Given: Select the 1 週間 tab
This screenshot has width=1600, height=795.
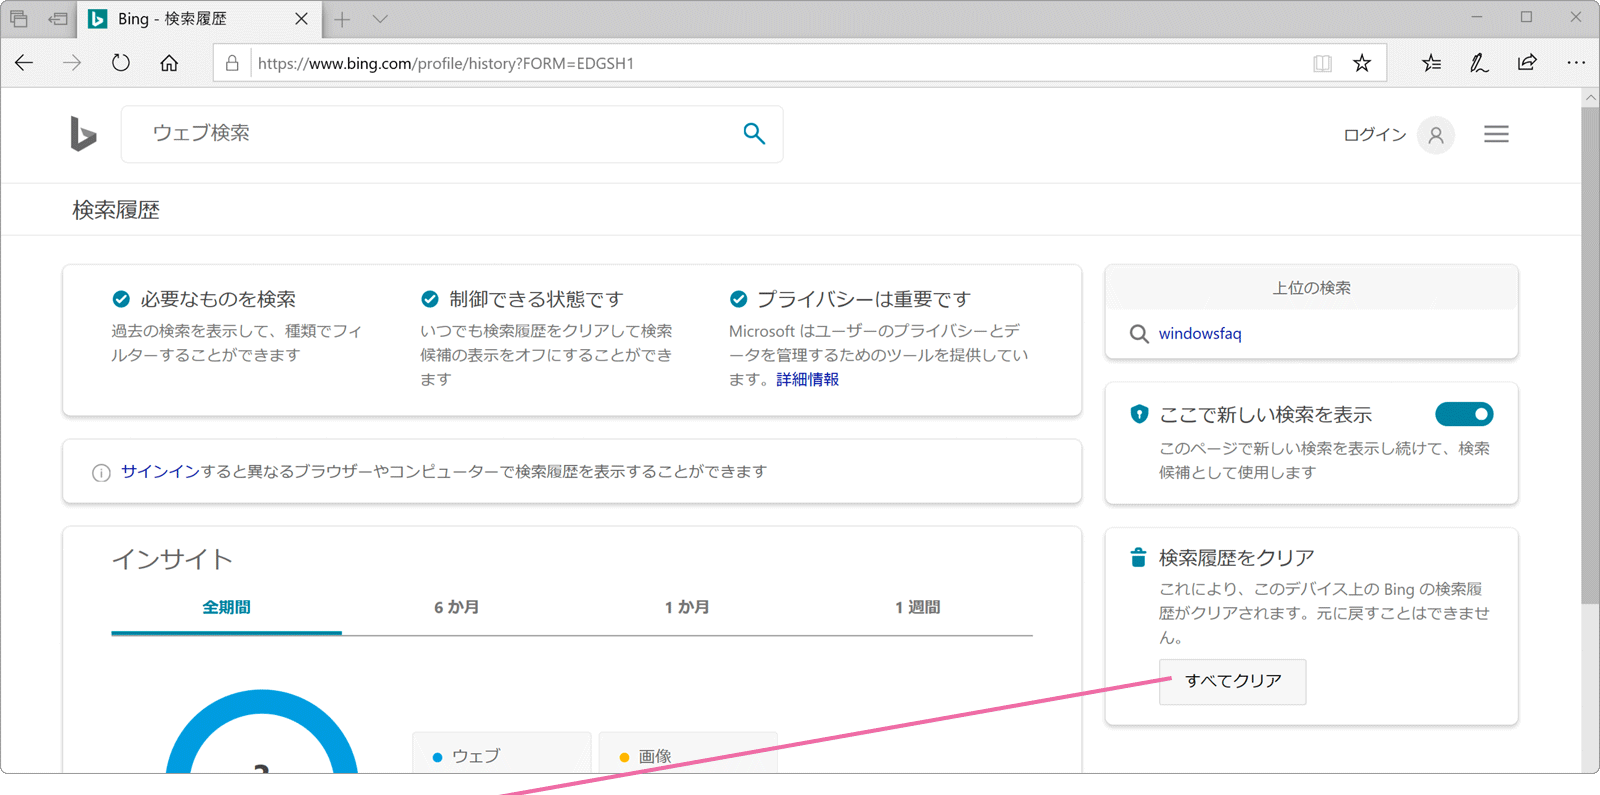Looking at the screenshot, I should click(917, 607).
